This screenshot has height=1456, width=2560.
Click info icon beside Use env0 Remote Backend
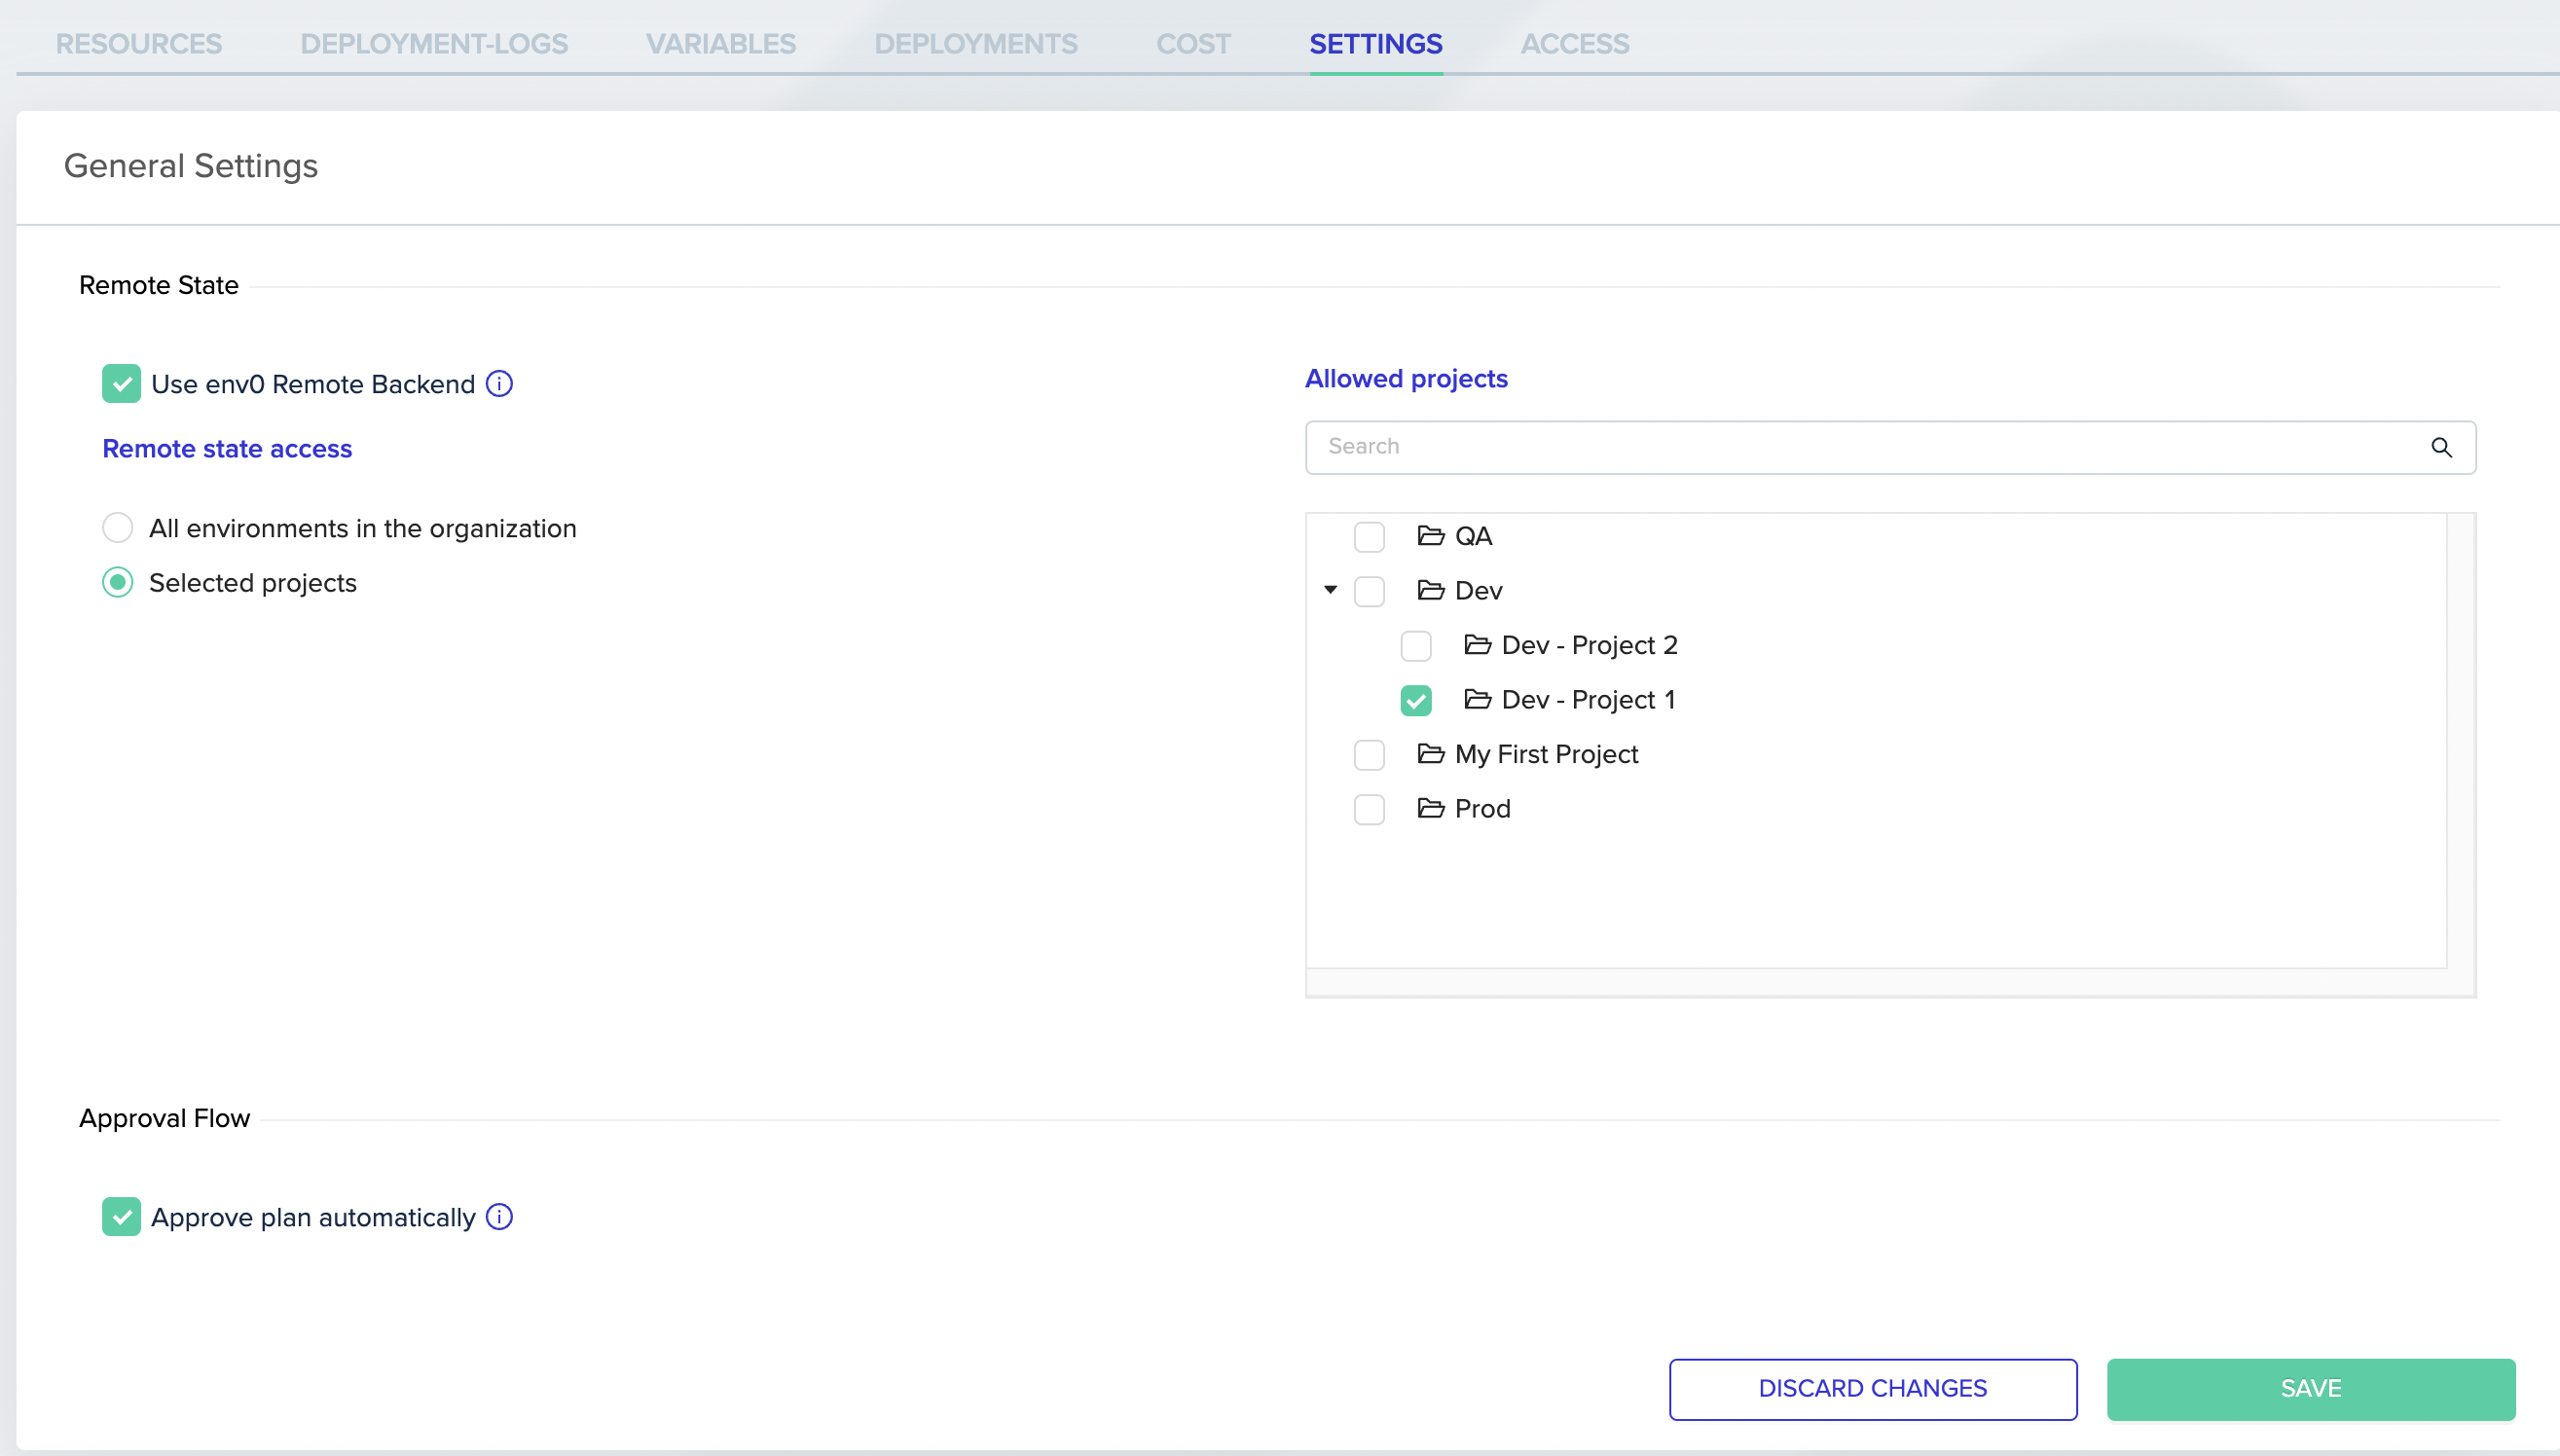pyautogui.click(x=499, y=384)
